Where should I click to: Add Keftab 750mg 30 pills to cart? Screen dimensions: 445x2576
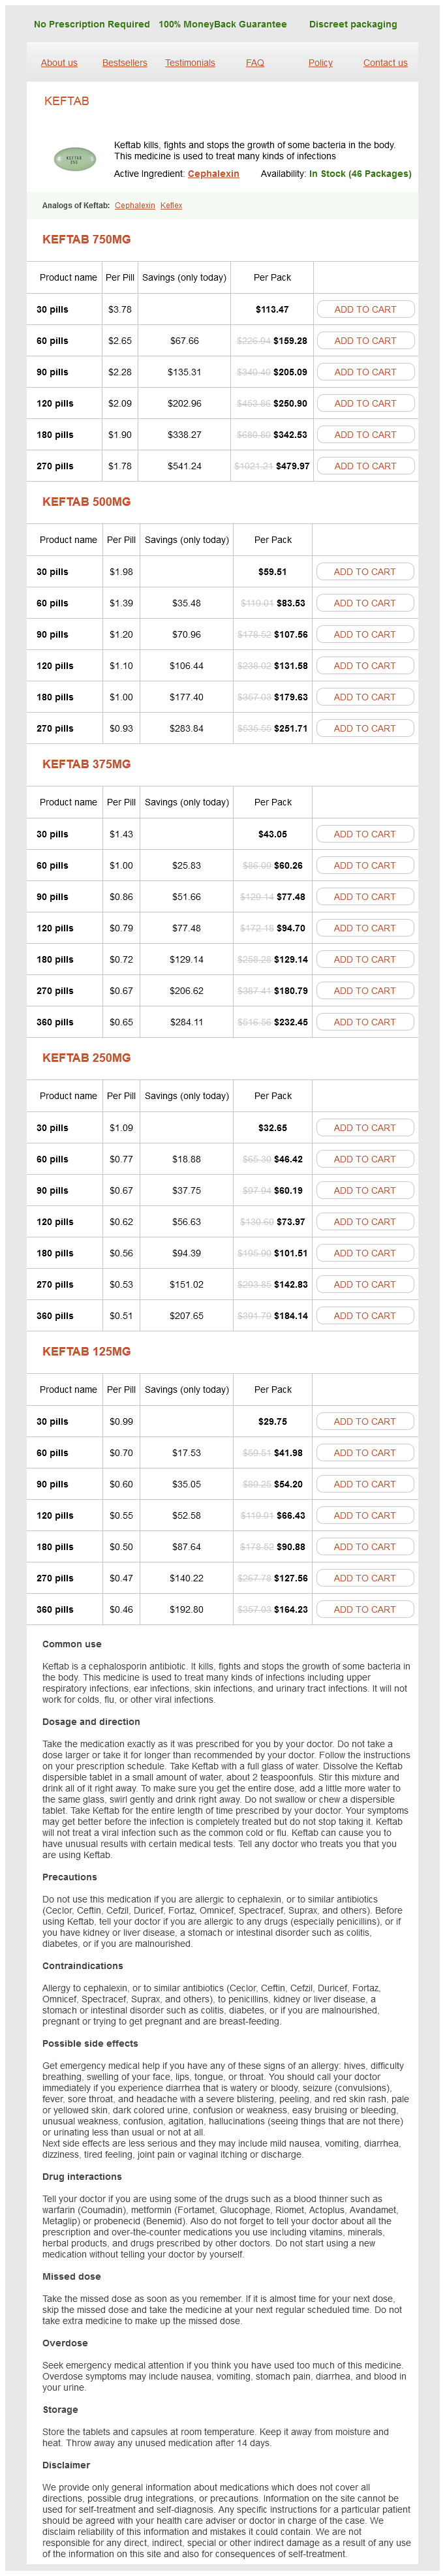[x=365, y=310]
